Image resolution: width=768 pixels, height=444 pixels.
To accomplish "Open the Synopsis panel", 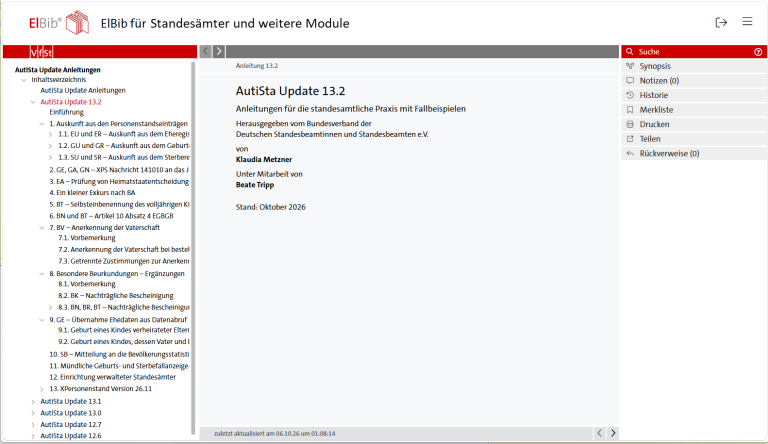I will 694,66.
